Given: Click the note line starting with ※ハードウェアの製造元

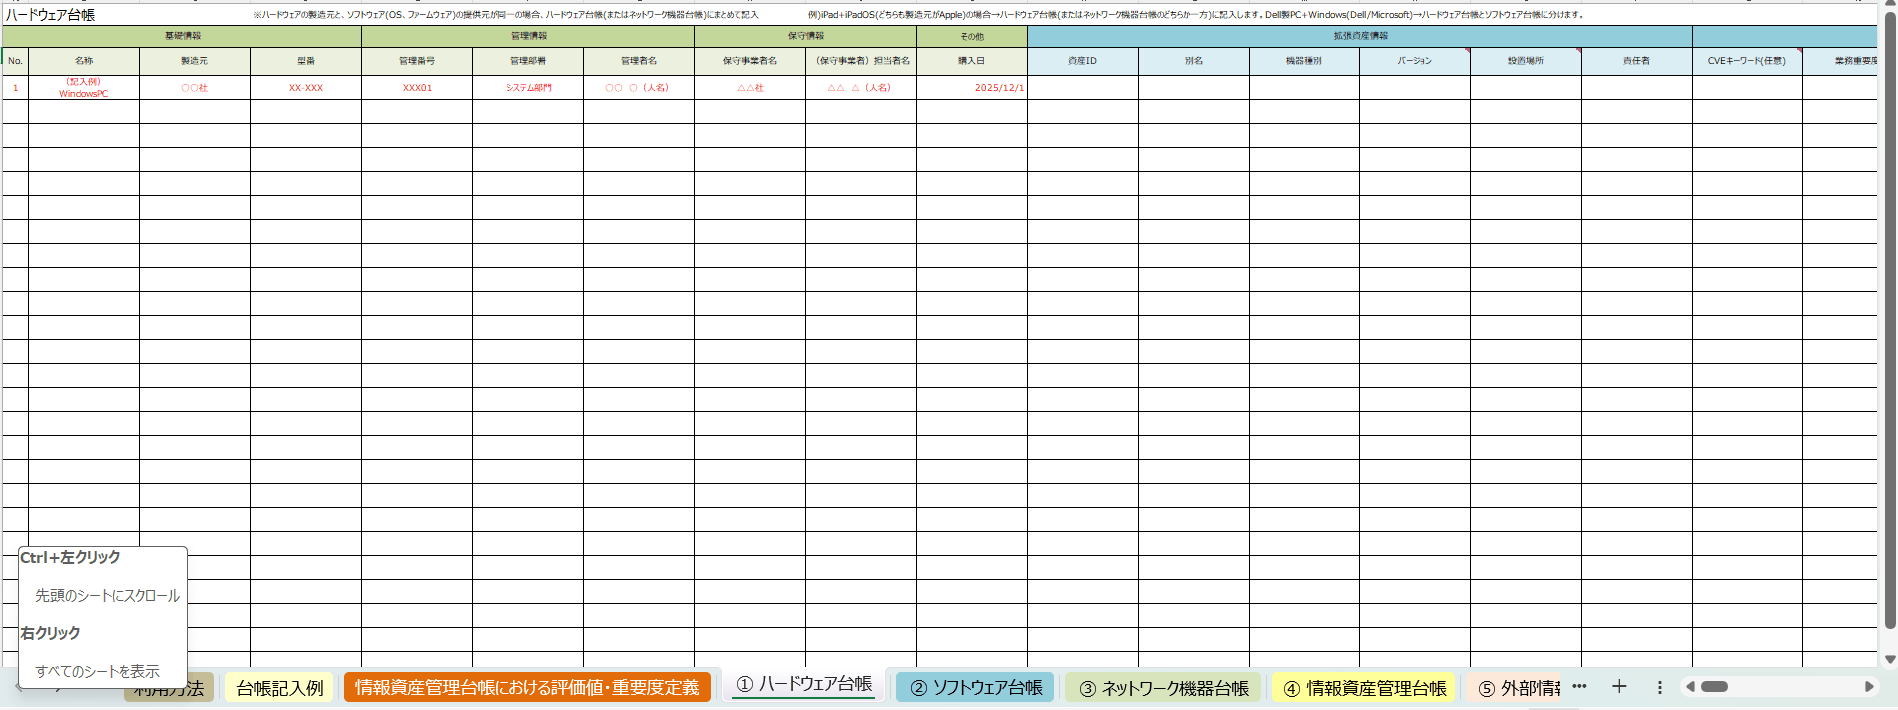Looking at the screenshot, I should 506,15.
